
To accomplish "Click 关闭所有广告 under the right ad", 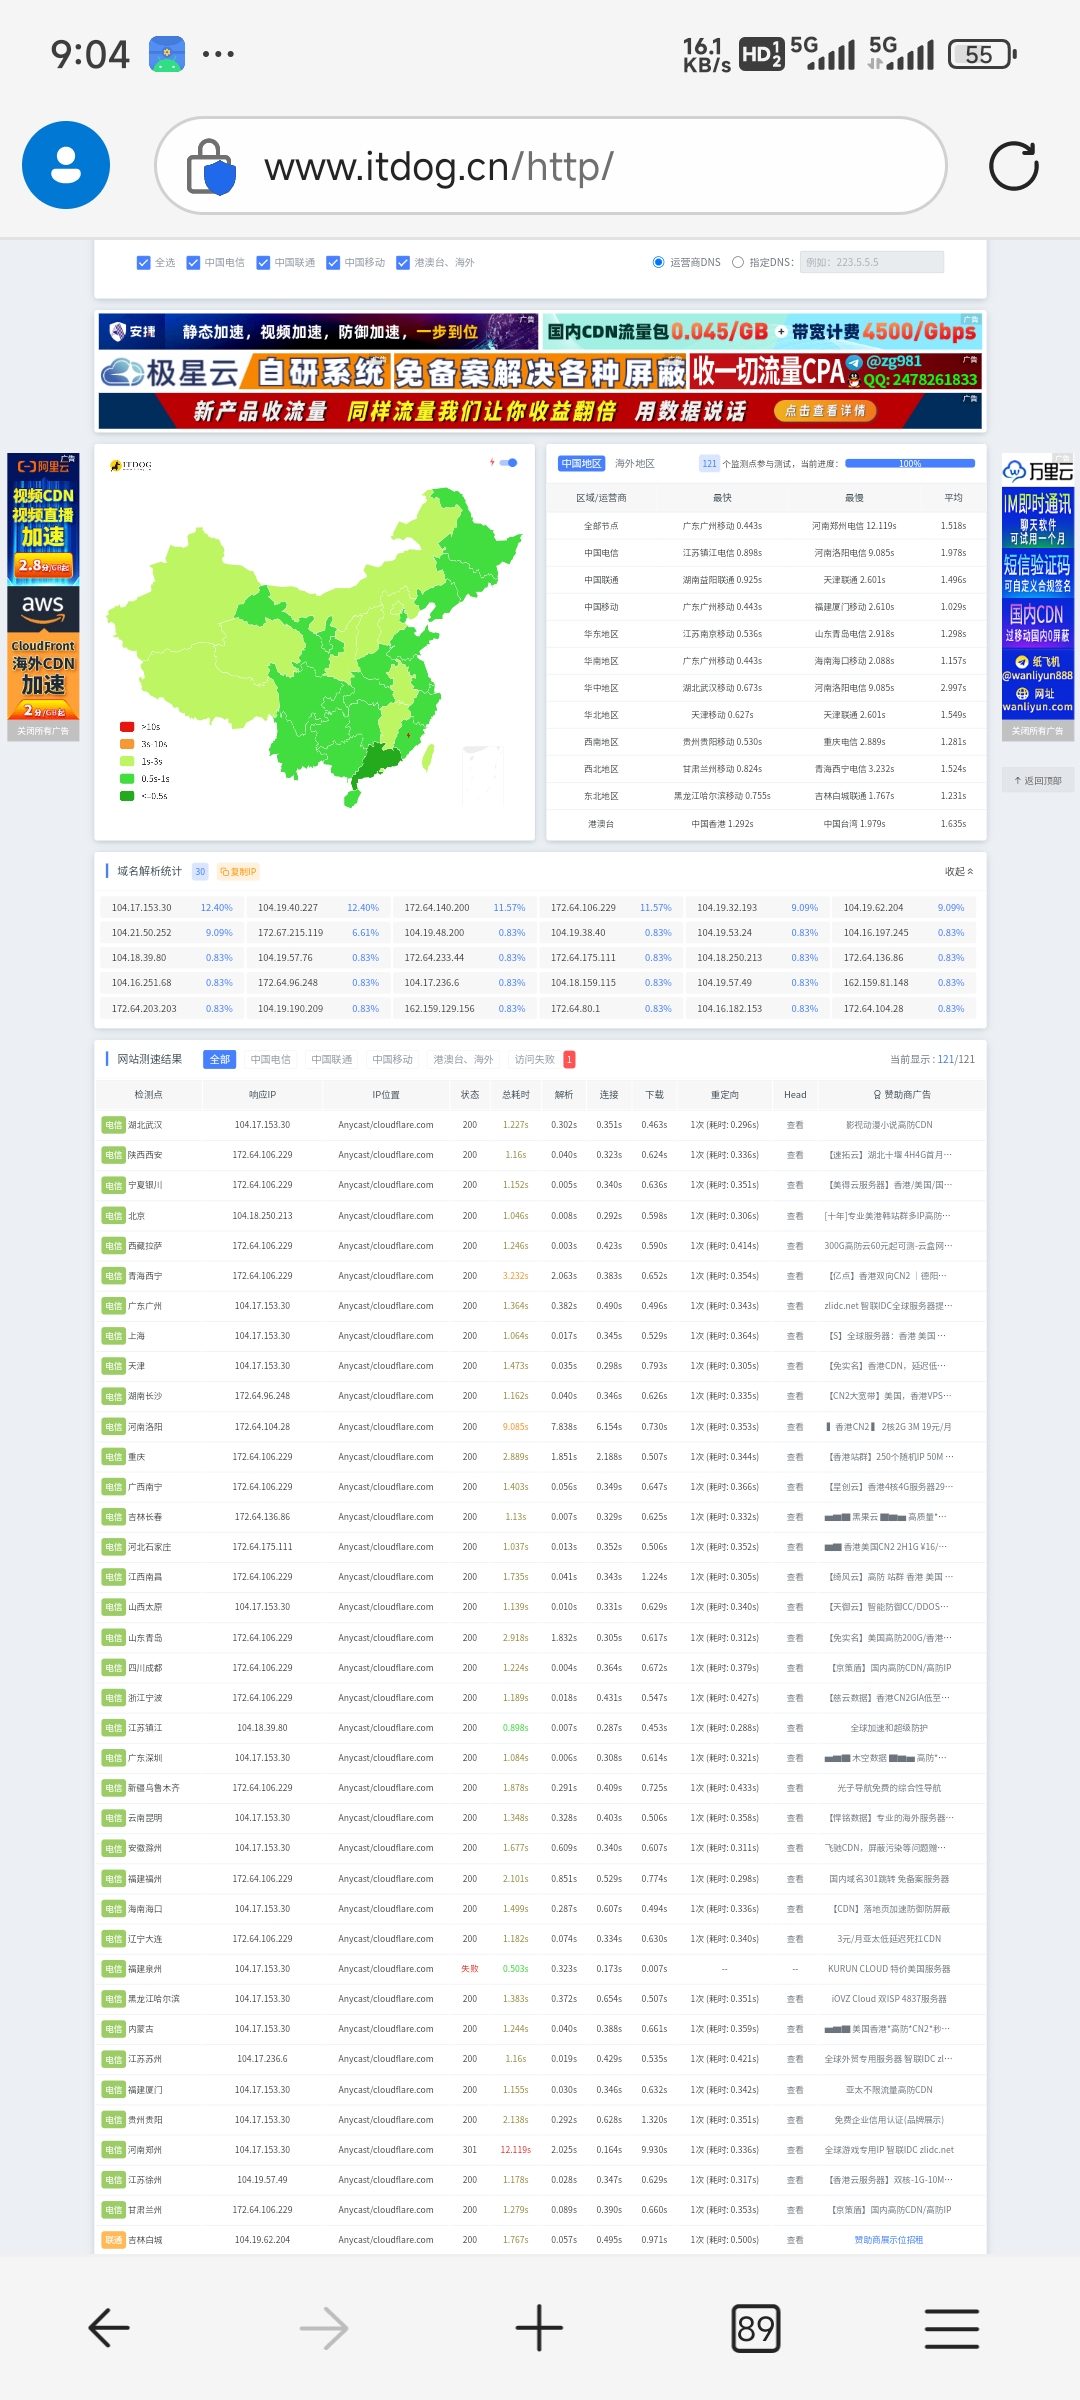I will click(1038, 731).
